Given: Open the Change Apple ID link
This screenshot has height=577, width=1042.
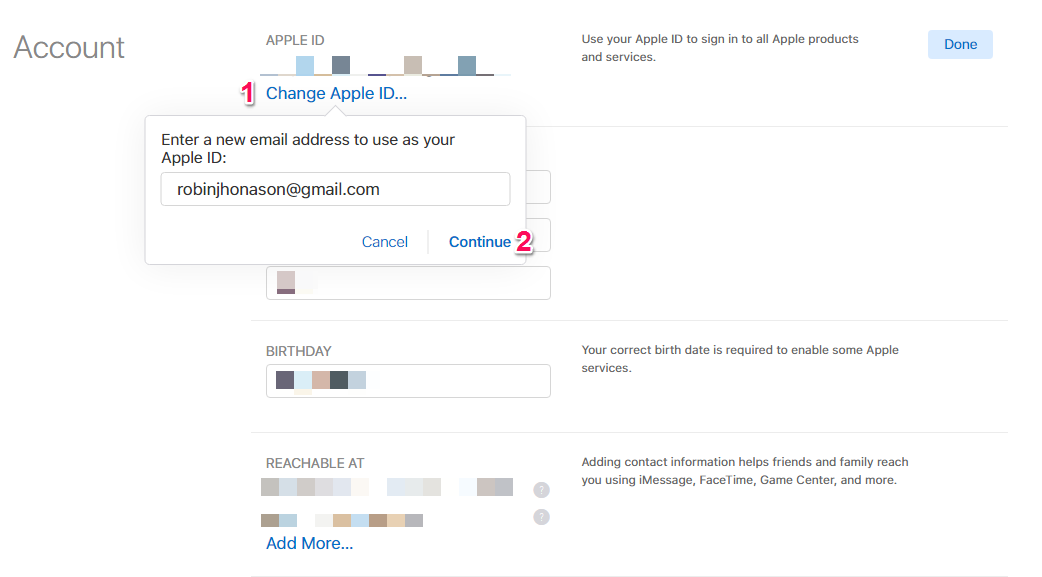Looking at the screenshot, I should pyautogui.click(x=336, y=94).
